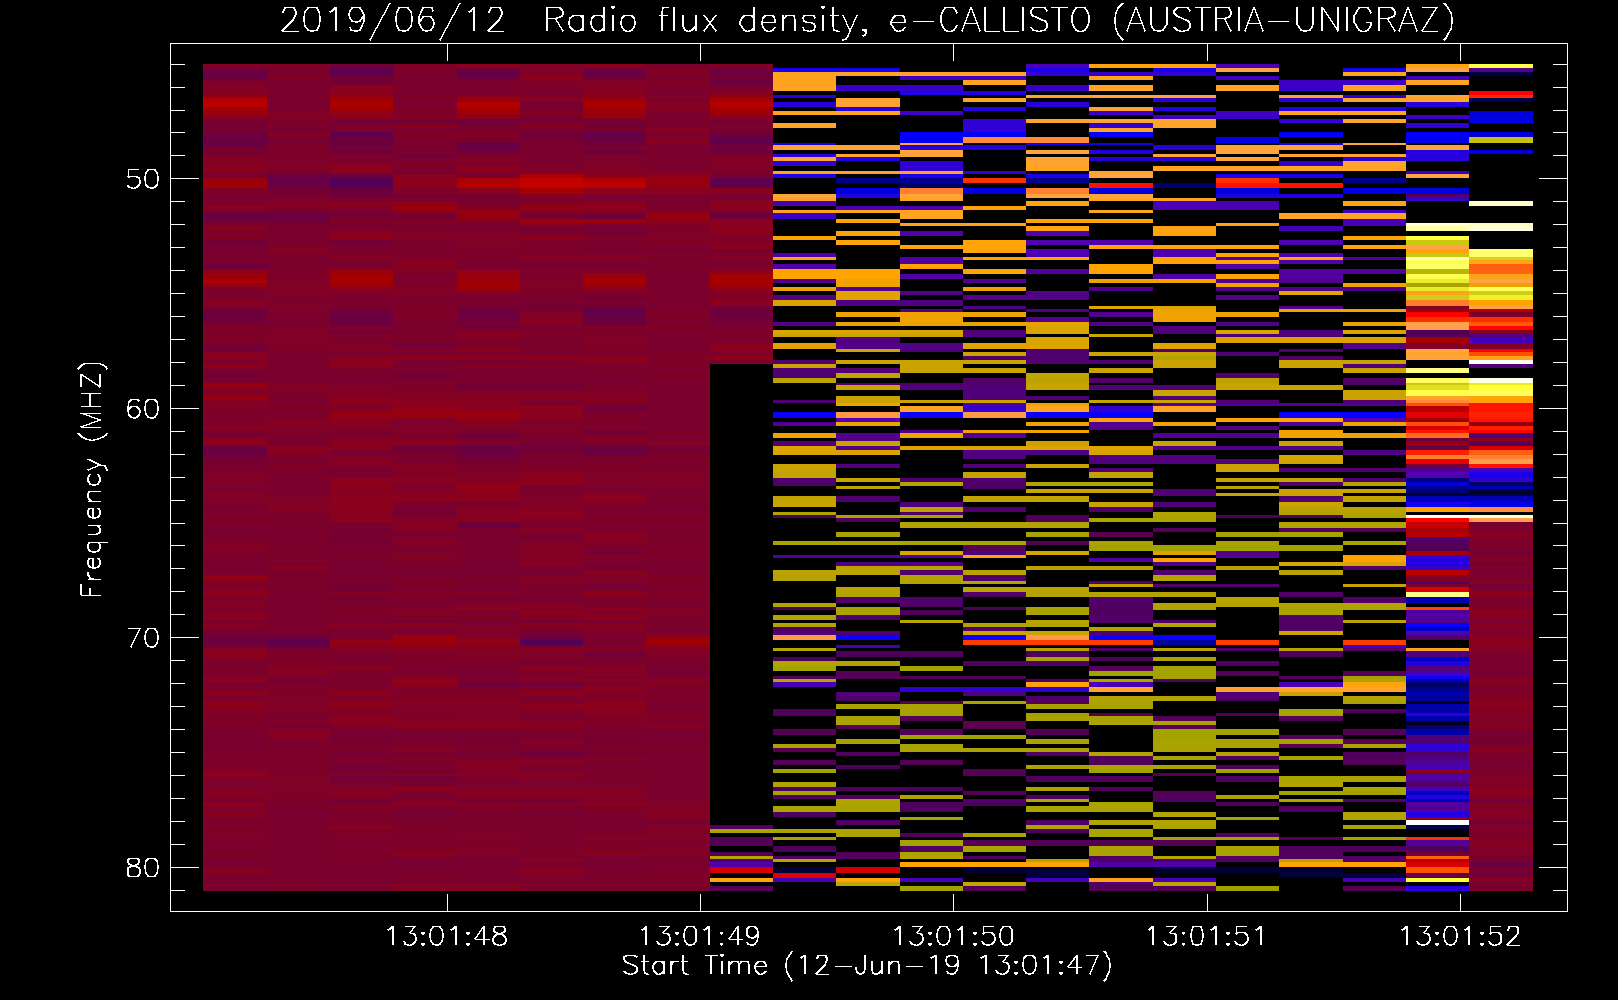Click the Start Time axis caption
This screenshot has width=1618, height=1000.
(867, 966)
